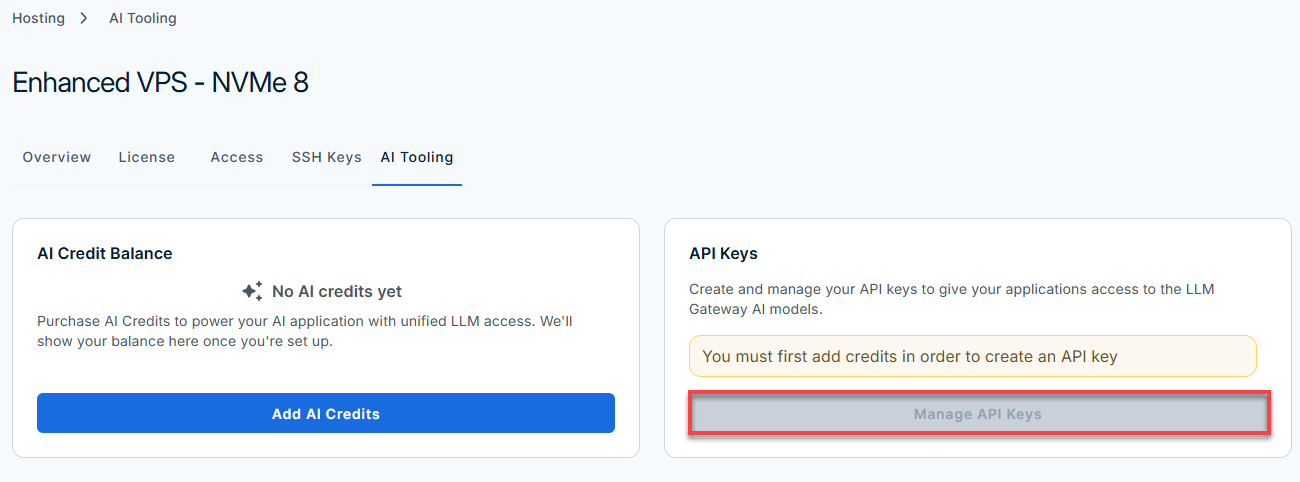Screen dimensions: 1300x482
Task: Click the 'Purchase AI Credits to power' description
Action: [304, 331]
